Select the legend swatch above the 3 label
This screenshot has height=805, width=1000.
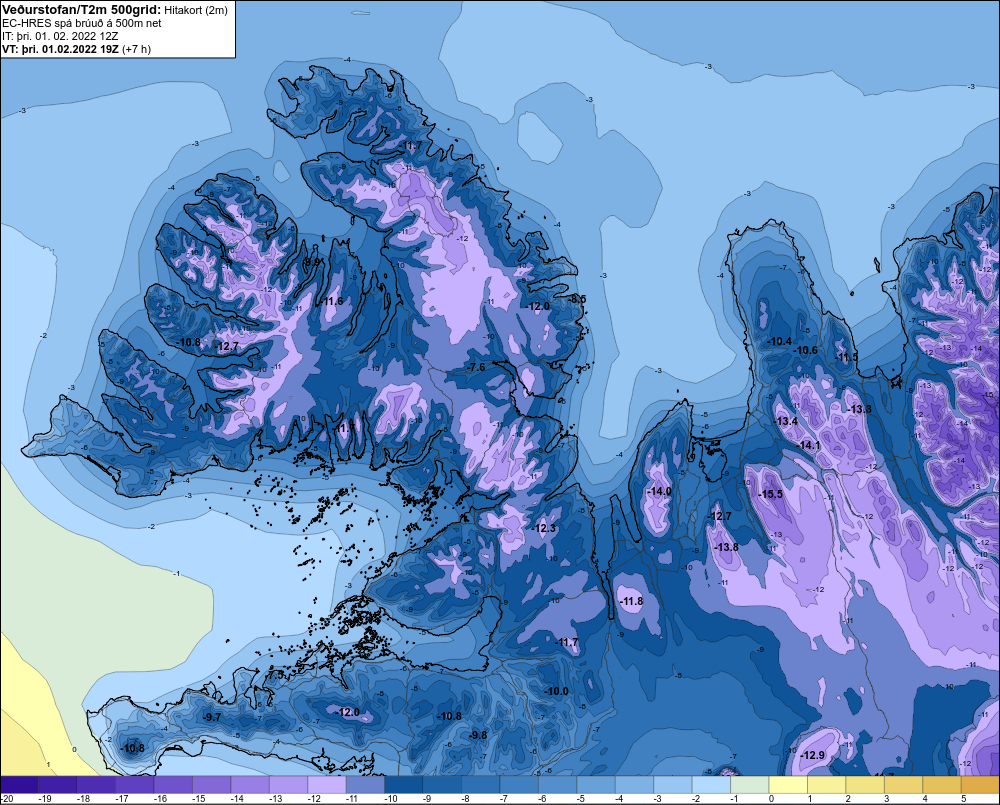click(904, 785)
